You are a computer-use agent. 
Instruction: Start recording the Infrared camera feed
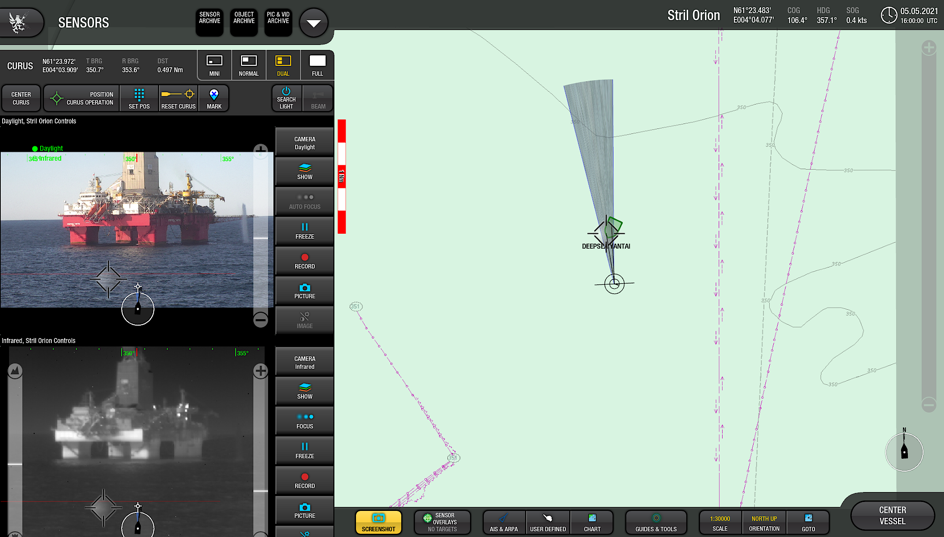coord(304,481)
